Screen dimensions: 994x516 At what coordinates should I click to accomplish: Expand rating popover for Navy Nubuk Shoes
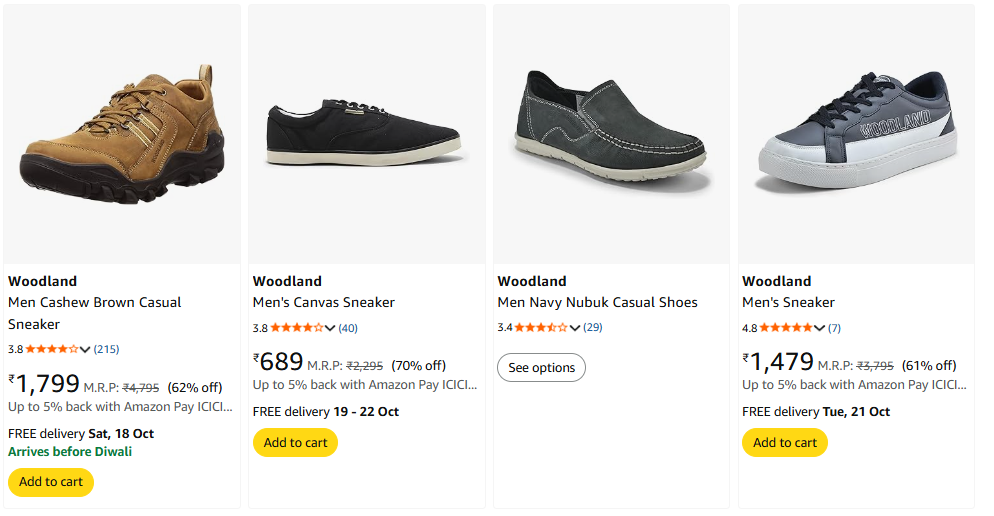[x=575, y=328]
